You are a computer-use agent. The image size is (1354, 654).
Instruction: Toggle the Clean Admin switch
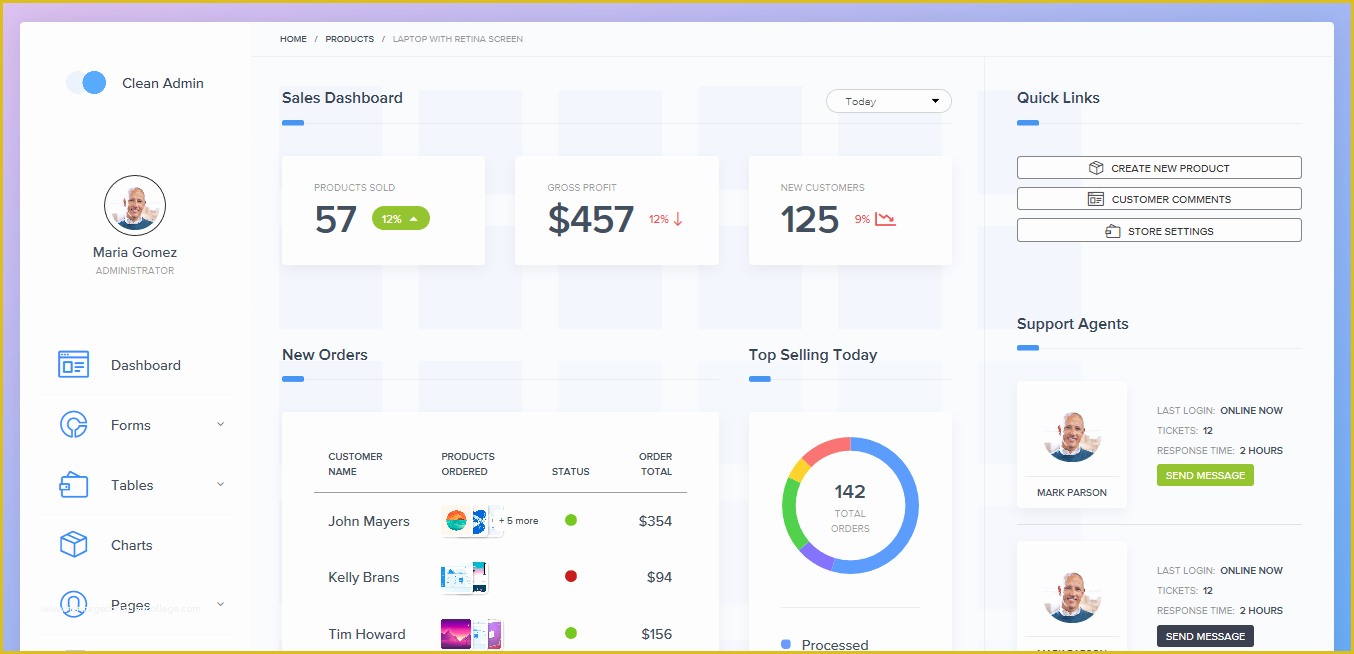pos(86,83)
